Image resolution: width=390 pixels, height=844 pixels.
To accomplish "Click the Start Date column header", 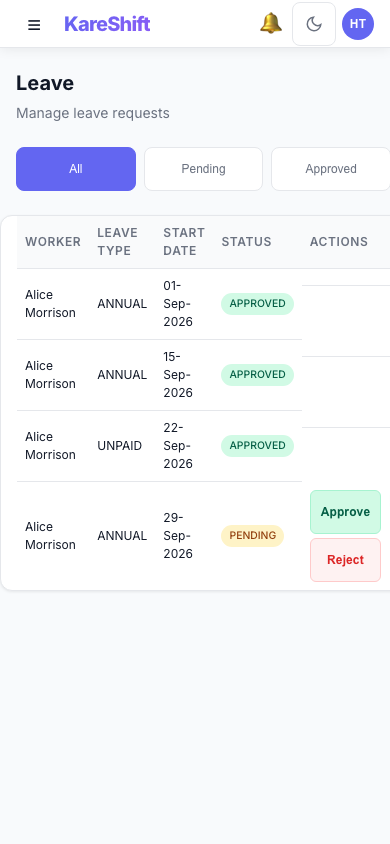I will [x=184, y=242].
